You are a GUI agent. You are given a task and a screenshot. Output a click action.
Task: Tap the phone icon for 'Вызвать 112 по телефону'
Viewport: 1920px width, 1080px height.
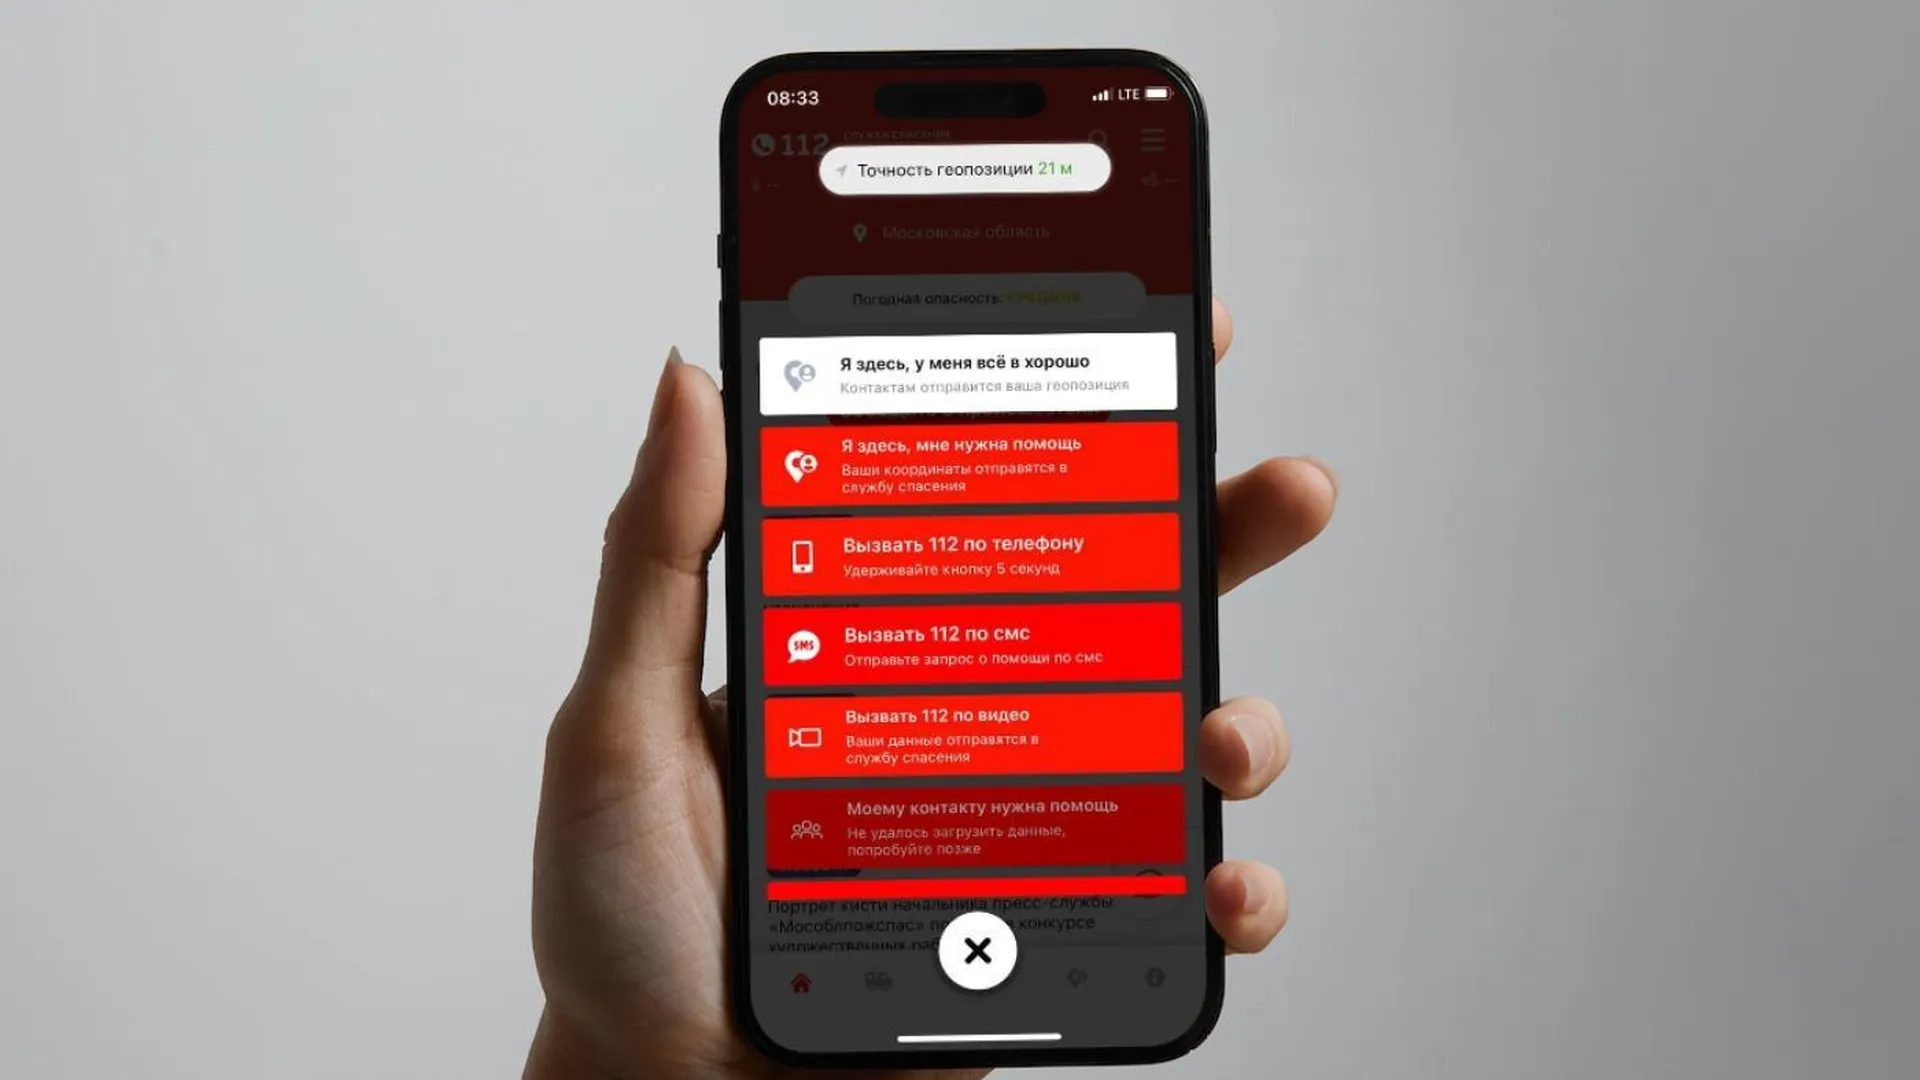[800, 554]
